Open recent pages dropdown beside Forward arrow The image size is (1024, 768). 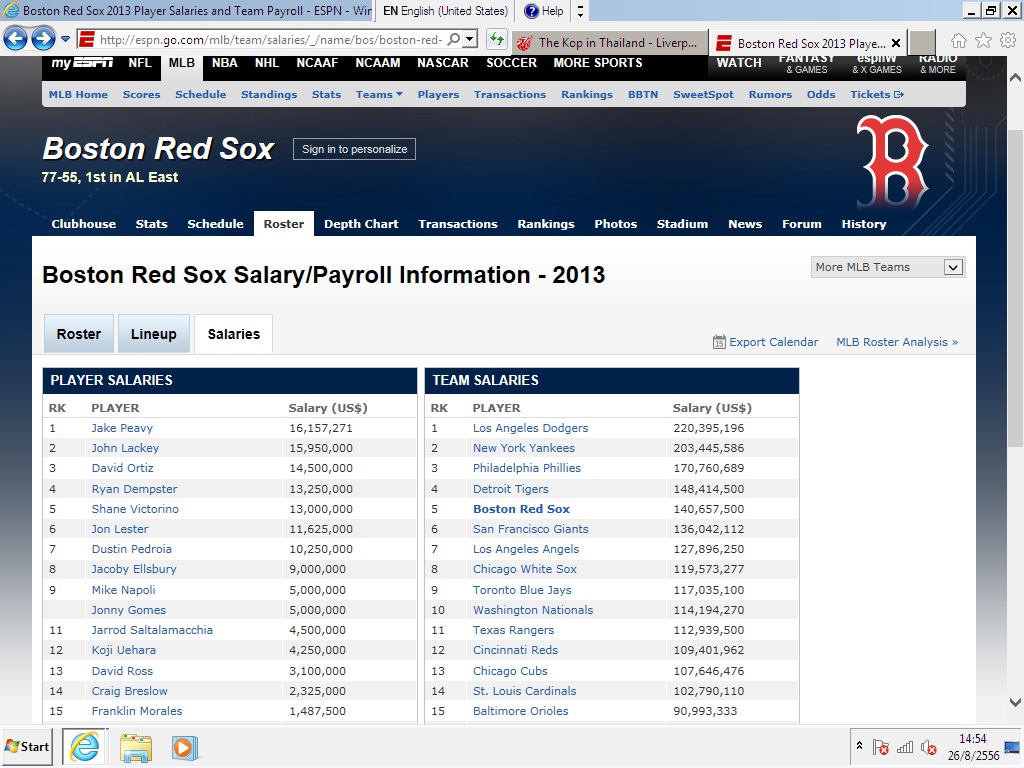coord(65,39)
